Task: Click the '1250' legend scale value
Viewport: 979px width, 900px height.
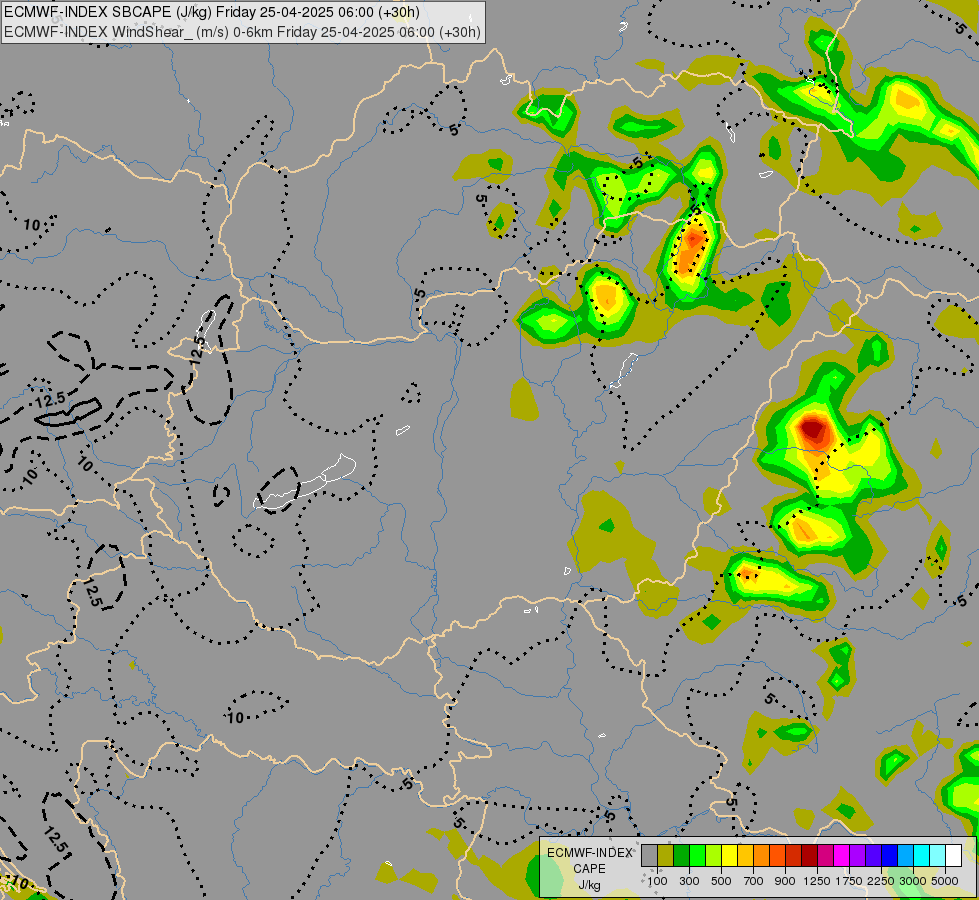Action: (x=817, y=881)
